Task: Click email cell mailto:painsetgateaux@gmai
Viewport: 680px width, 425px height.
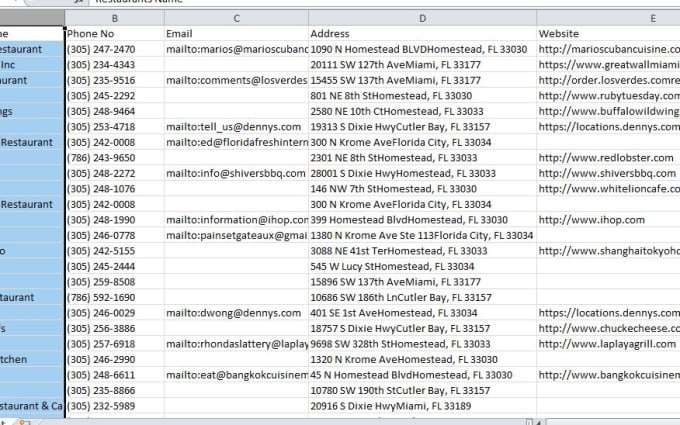Action: tap(236, 235)
